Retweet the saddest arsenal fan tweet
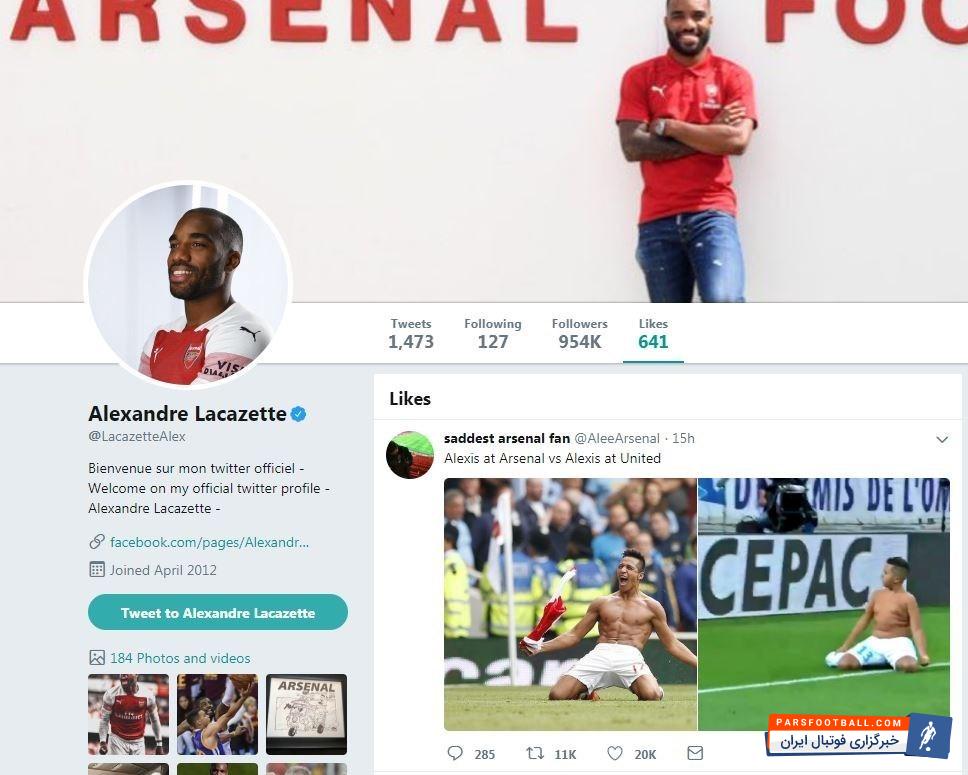The width and height of the screenshot is (968, 775). point(535,753)
